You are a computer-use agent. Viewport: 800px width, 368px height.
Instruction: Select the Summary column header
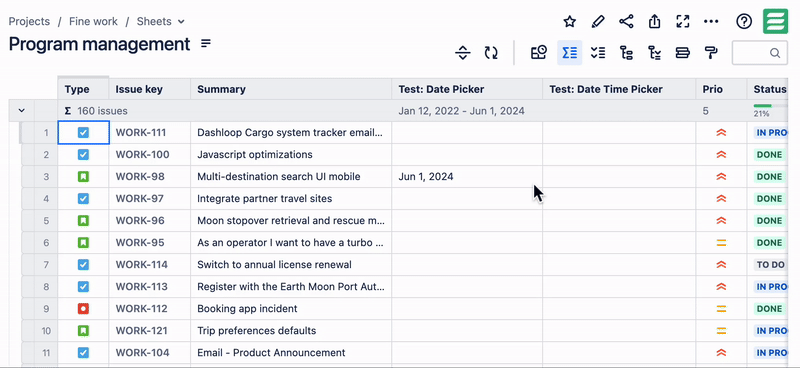291,89
